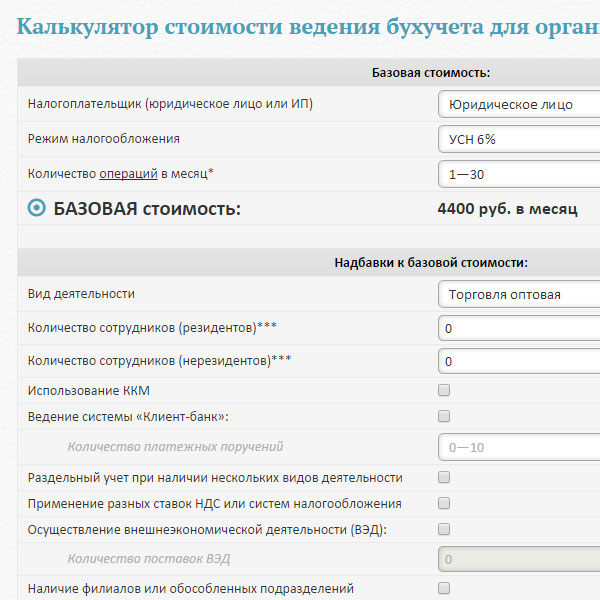The image size is (600, 600).
Task: Expand the Режим налогообложения dropdown УСН 6%
Action: (519, 139)
